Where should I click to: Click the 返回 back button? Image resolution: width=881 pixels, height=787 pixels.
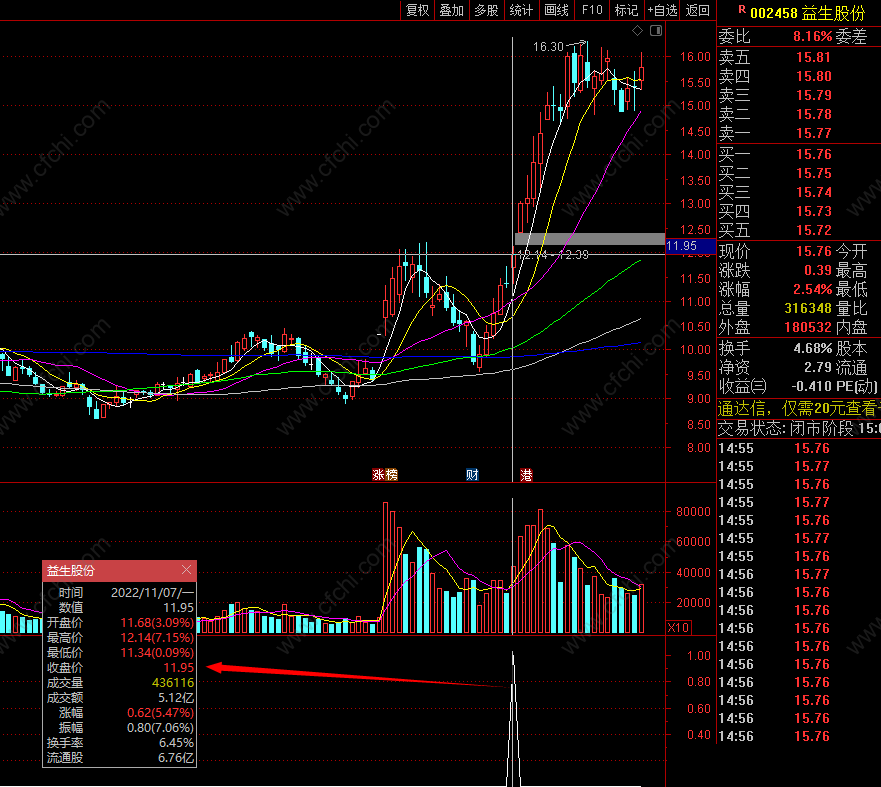[697, 10]
